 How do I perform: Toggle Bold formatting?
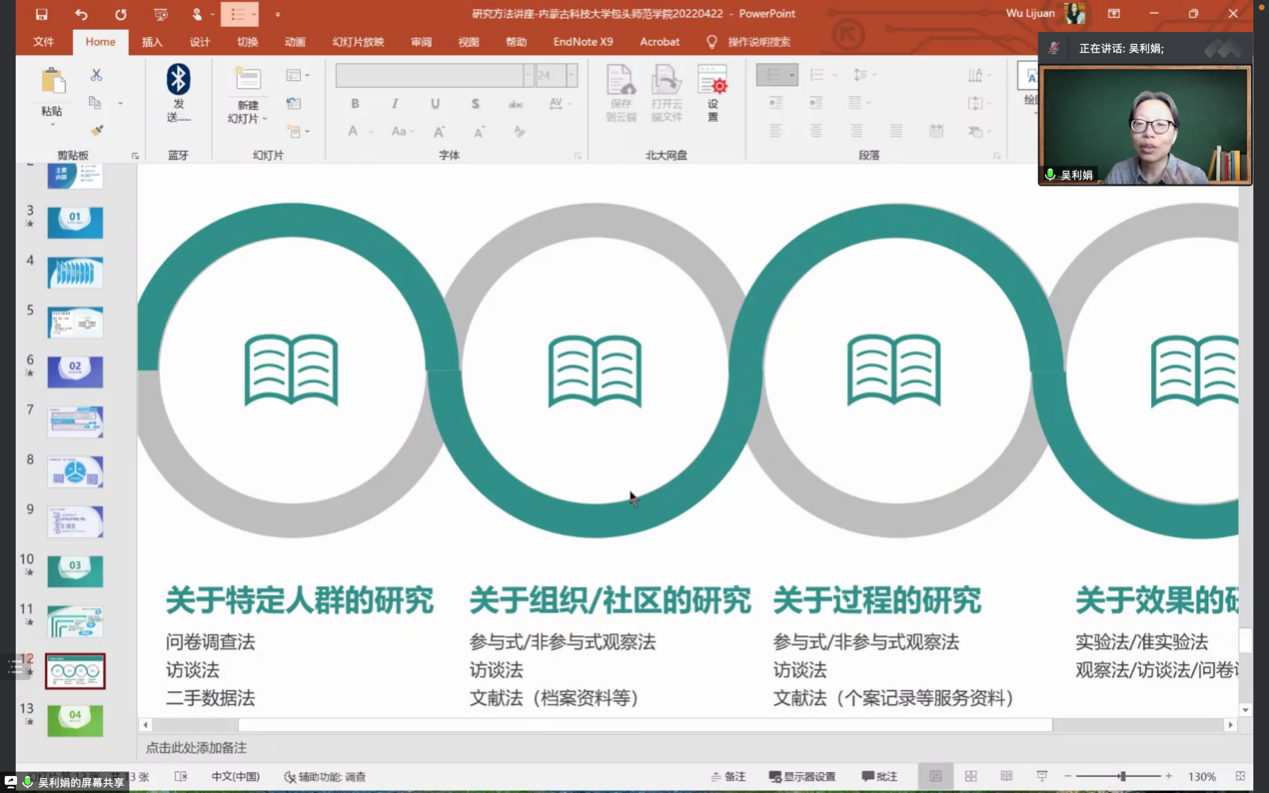tap(355, 103)
